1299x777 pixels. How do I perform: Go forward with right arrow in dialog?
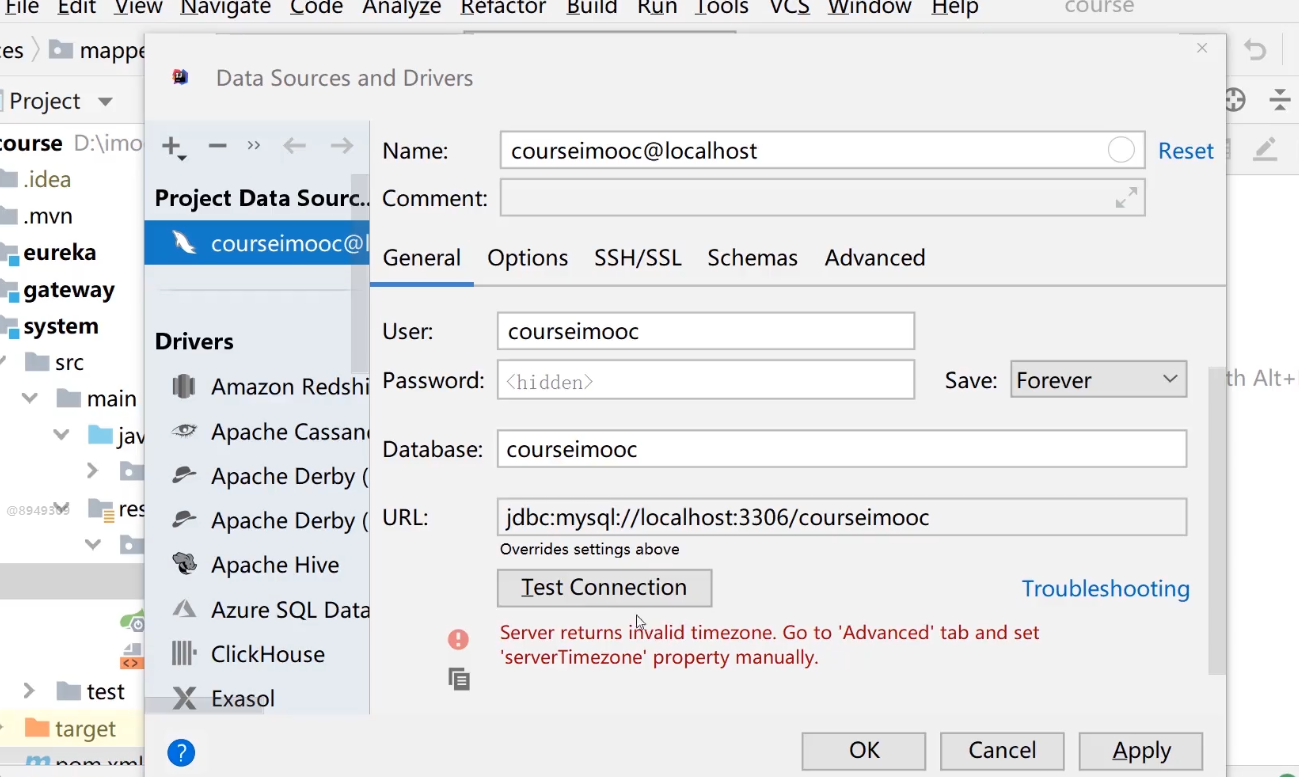(342, 146)
